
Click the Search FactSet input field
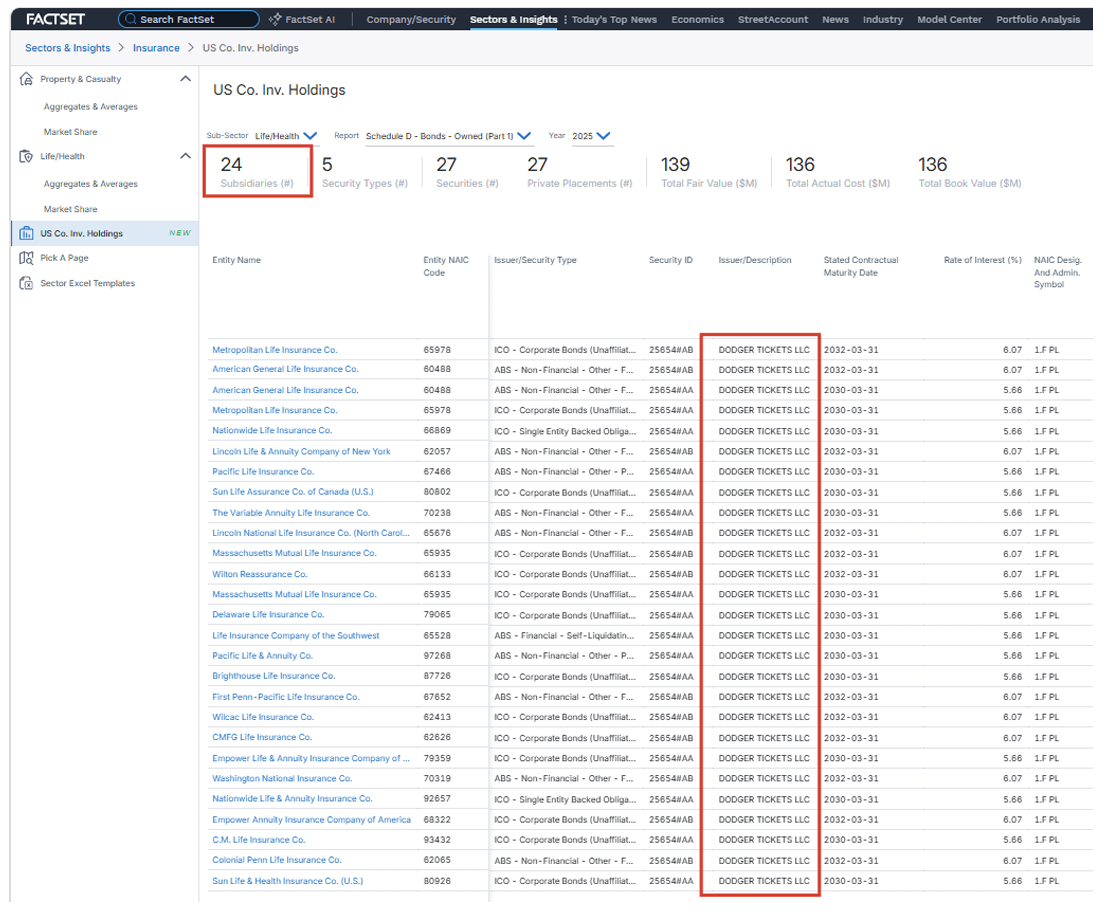click(188, 19)
